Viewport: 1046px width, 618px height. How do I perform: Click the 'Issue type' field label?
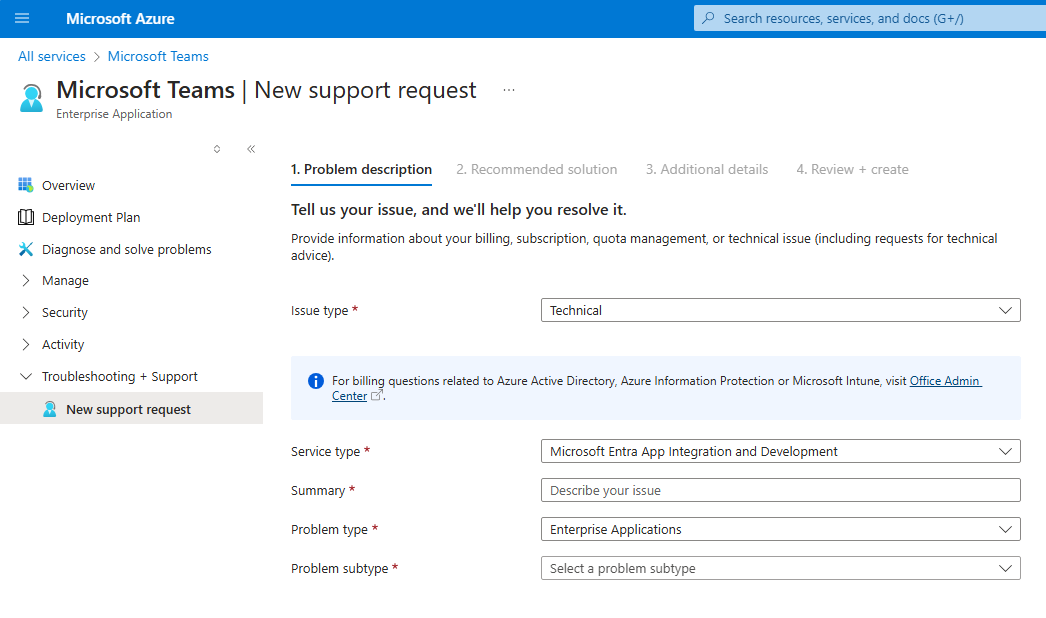320,310
